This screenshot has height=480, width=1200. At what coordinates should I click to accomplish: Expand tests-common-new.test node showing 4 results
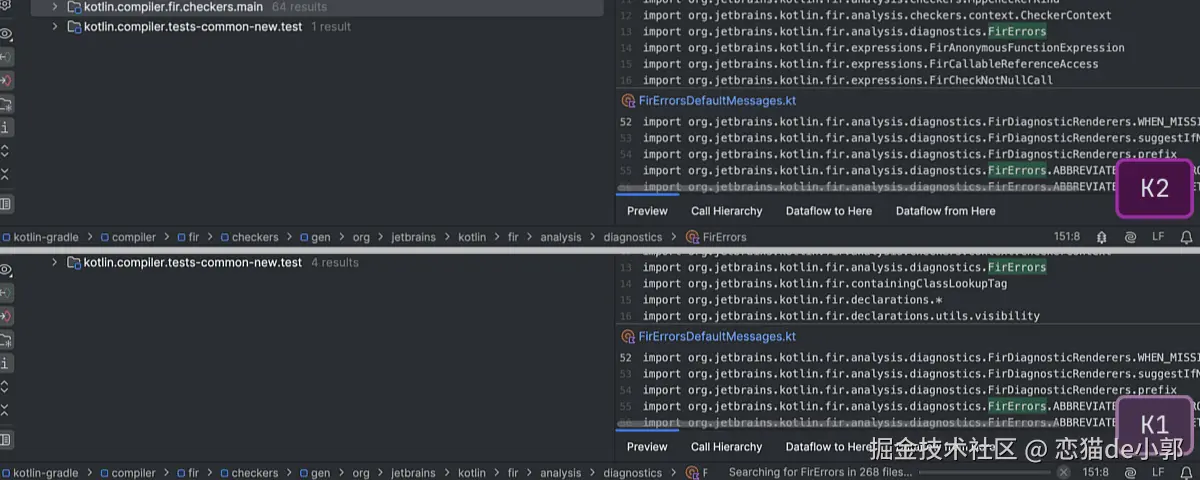55,263
